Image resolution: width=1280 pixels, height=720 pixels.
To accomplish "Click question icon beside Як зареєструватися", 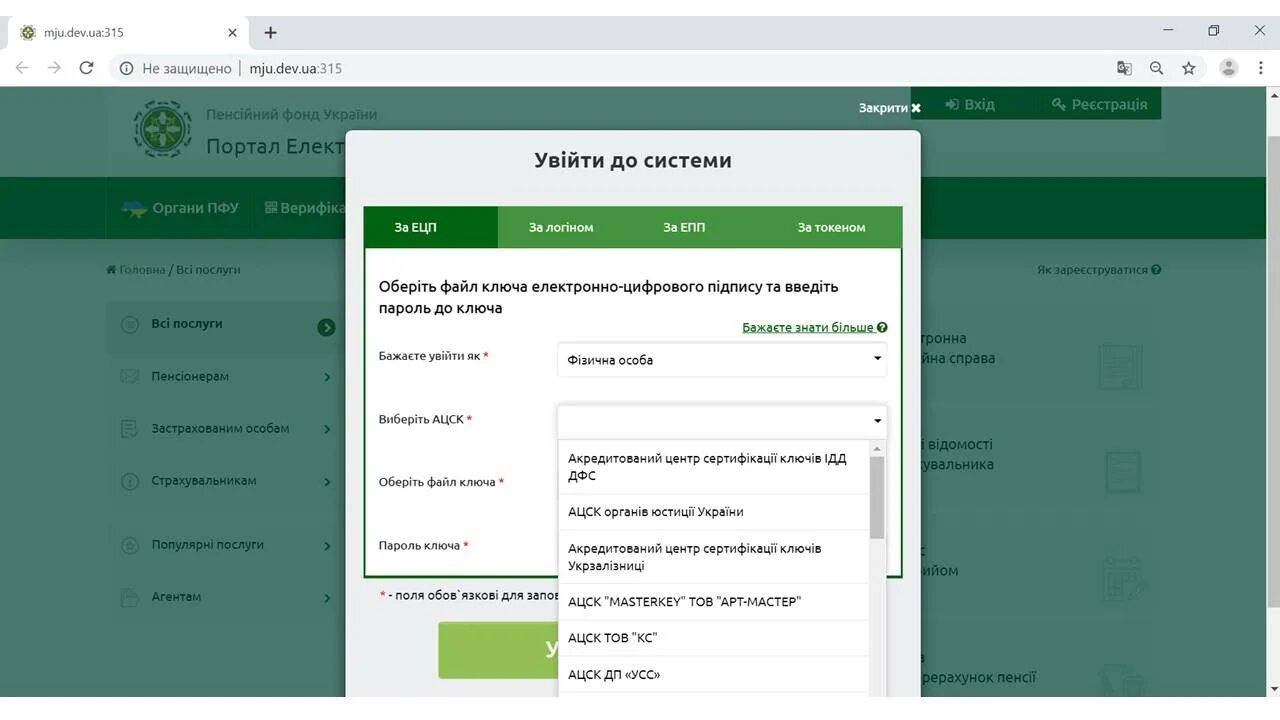I will pos(1156,270).
